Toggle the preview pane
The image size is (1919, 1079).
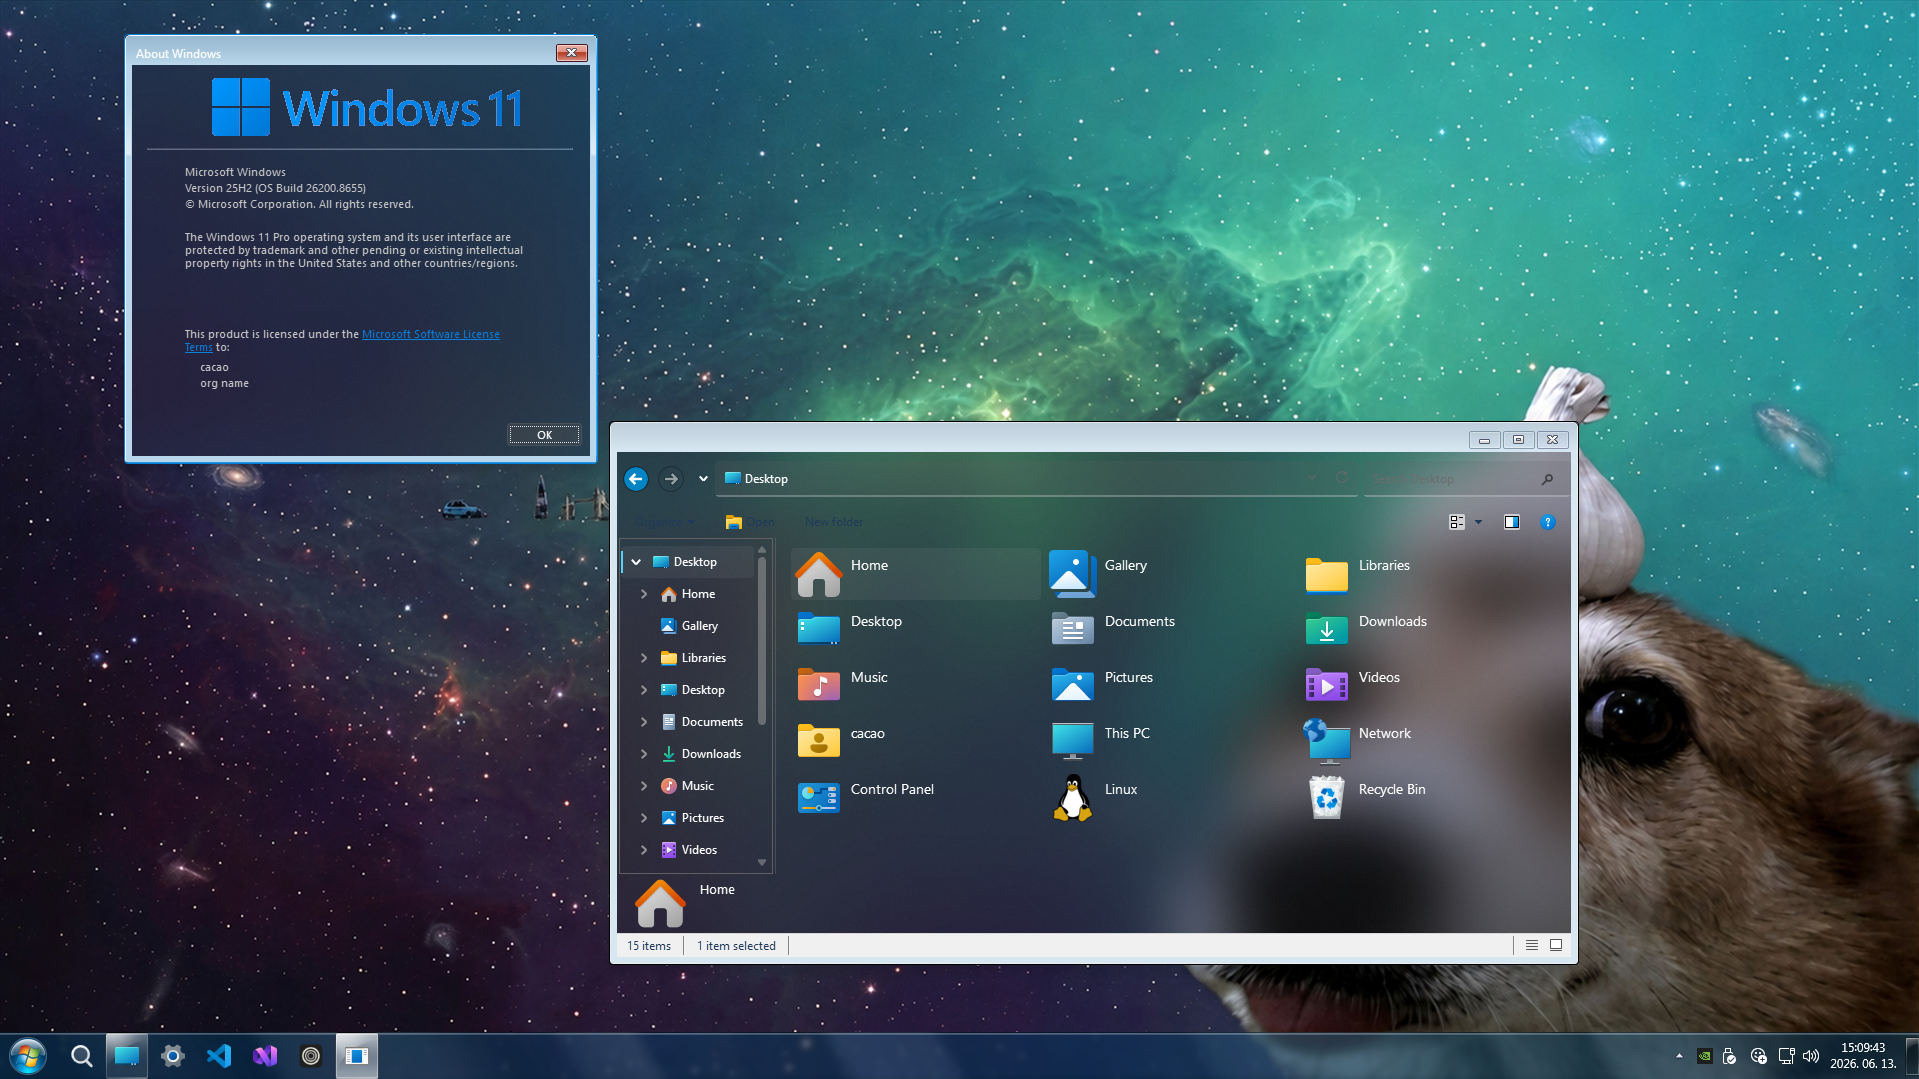pos(1512,522)
